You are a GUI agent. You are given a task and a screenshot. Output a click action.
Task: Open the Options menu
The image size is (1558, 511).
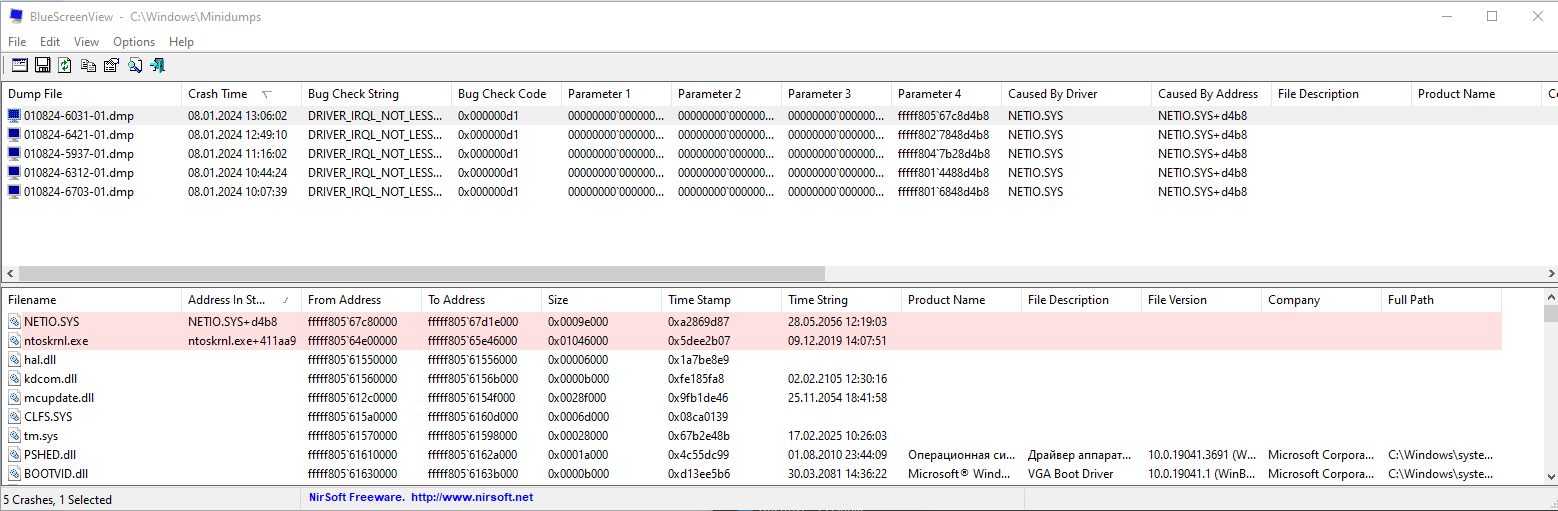[134, 42]
